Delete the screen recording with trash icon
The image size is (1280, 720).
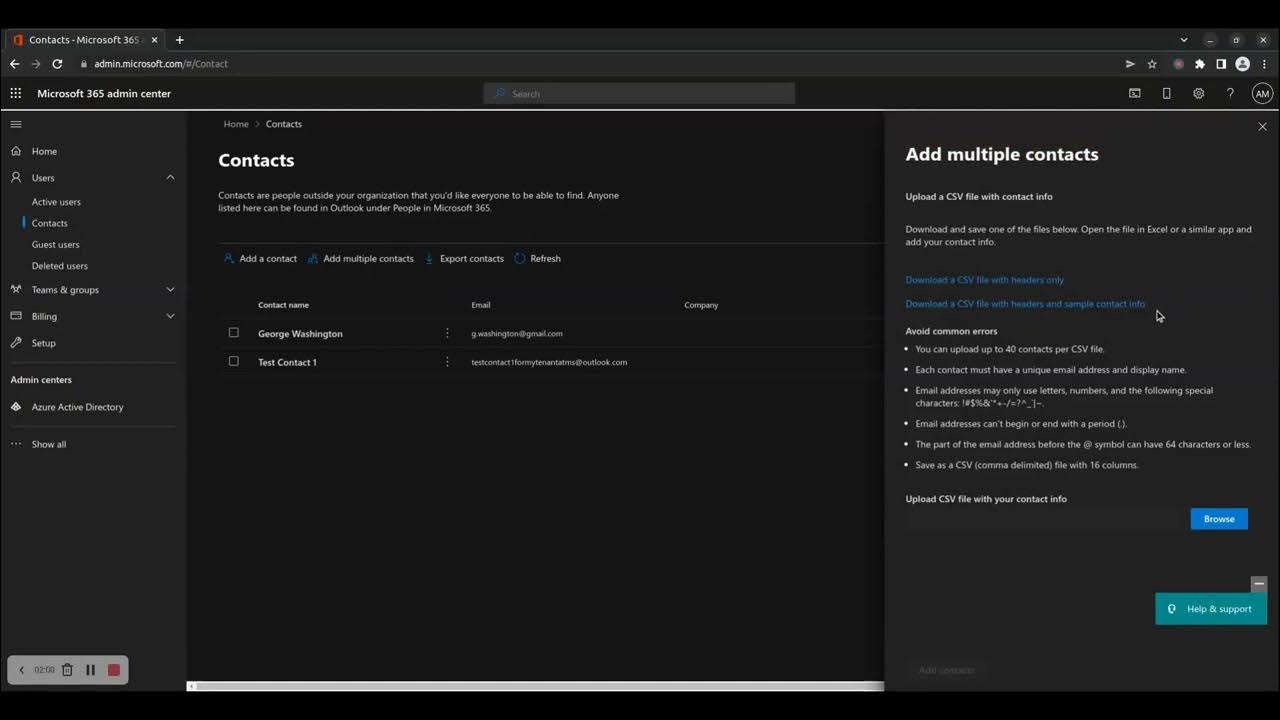[x=67, y=670]
